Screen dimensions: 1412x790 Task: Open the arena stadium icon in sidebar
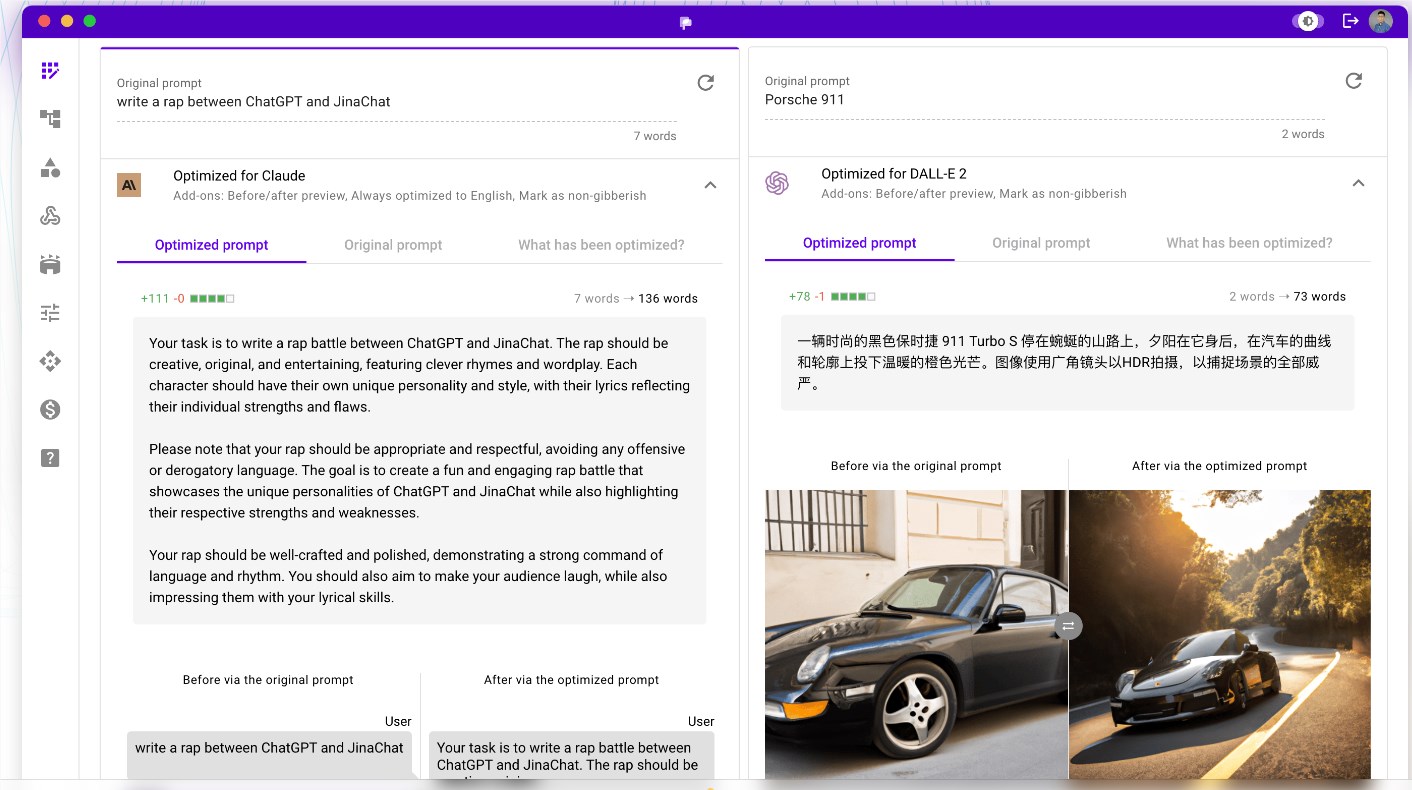[50, 264]
